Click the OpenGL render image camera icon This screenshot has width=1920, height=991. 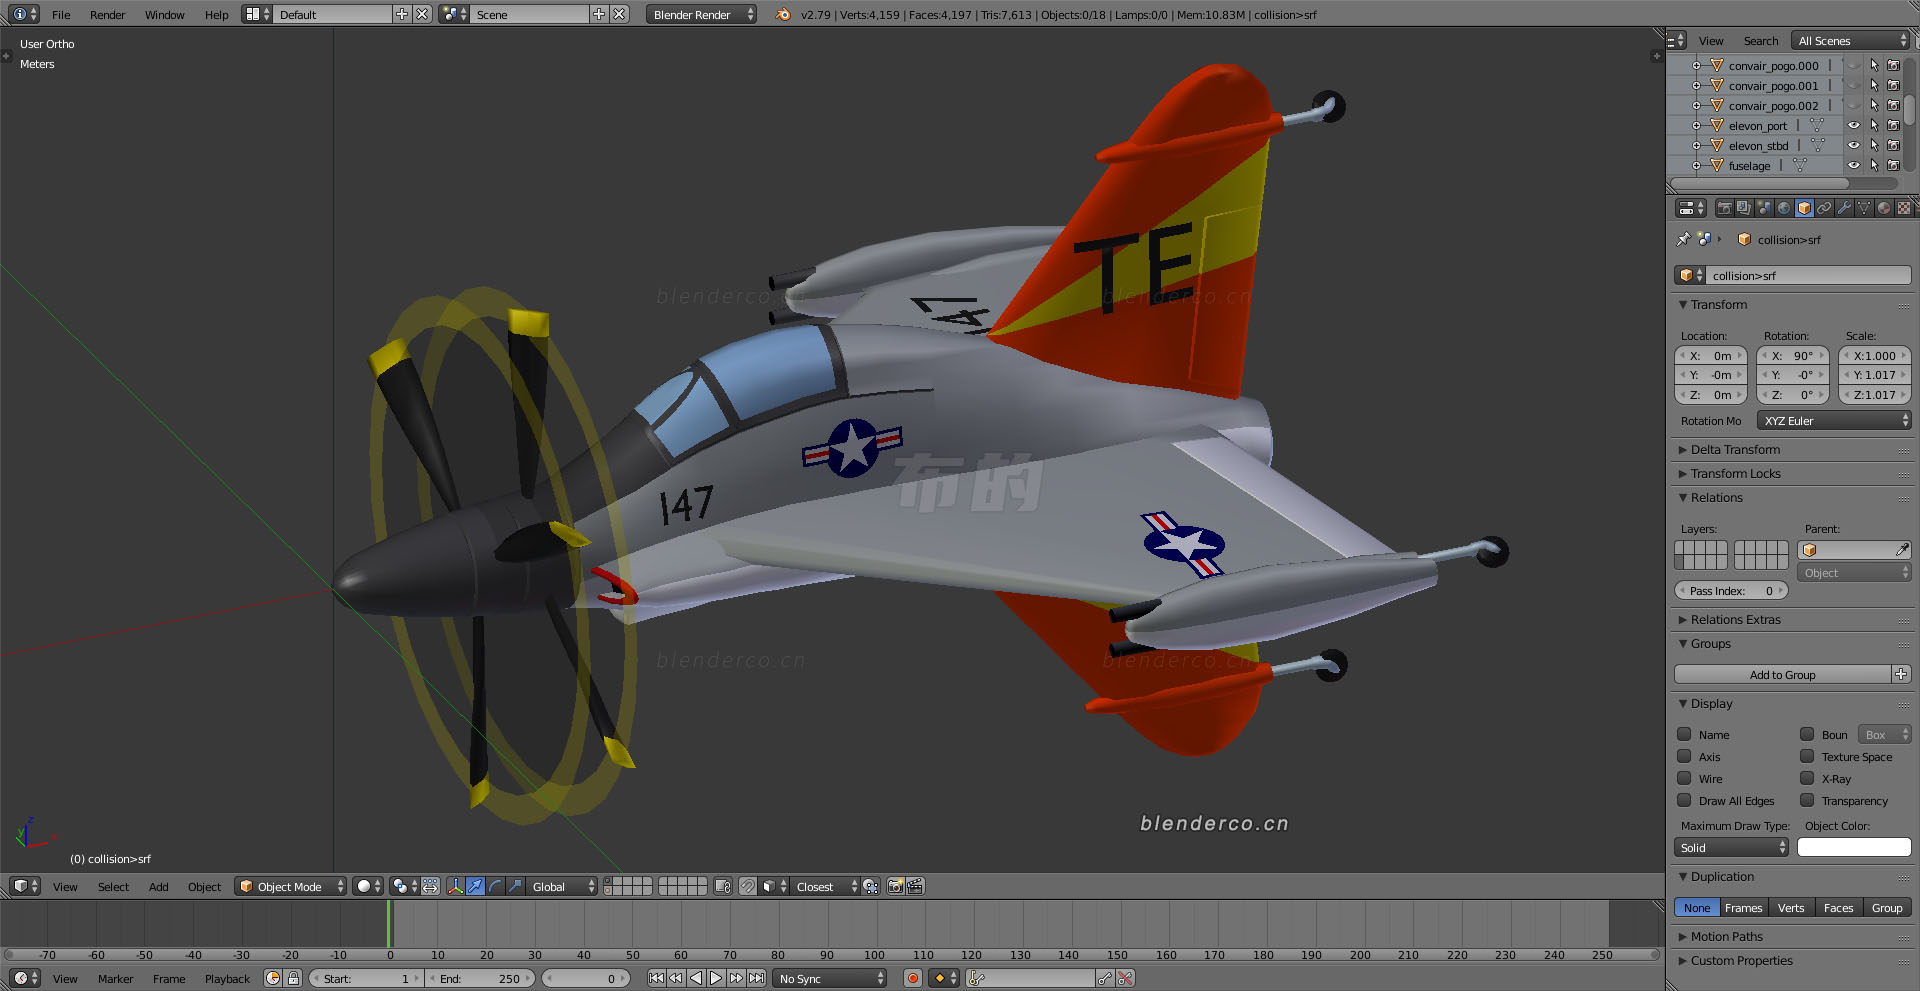[896, 886]
